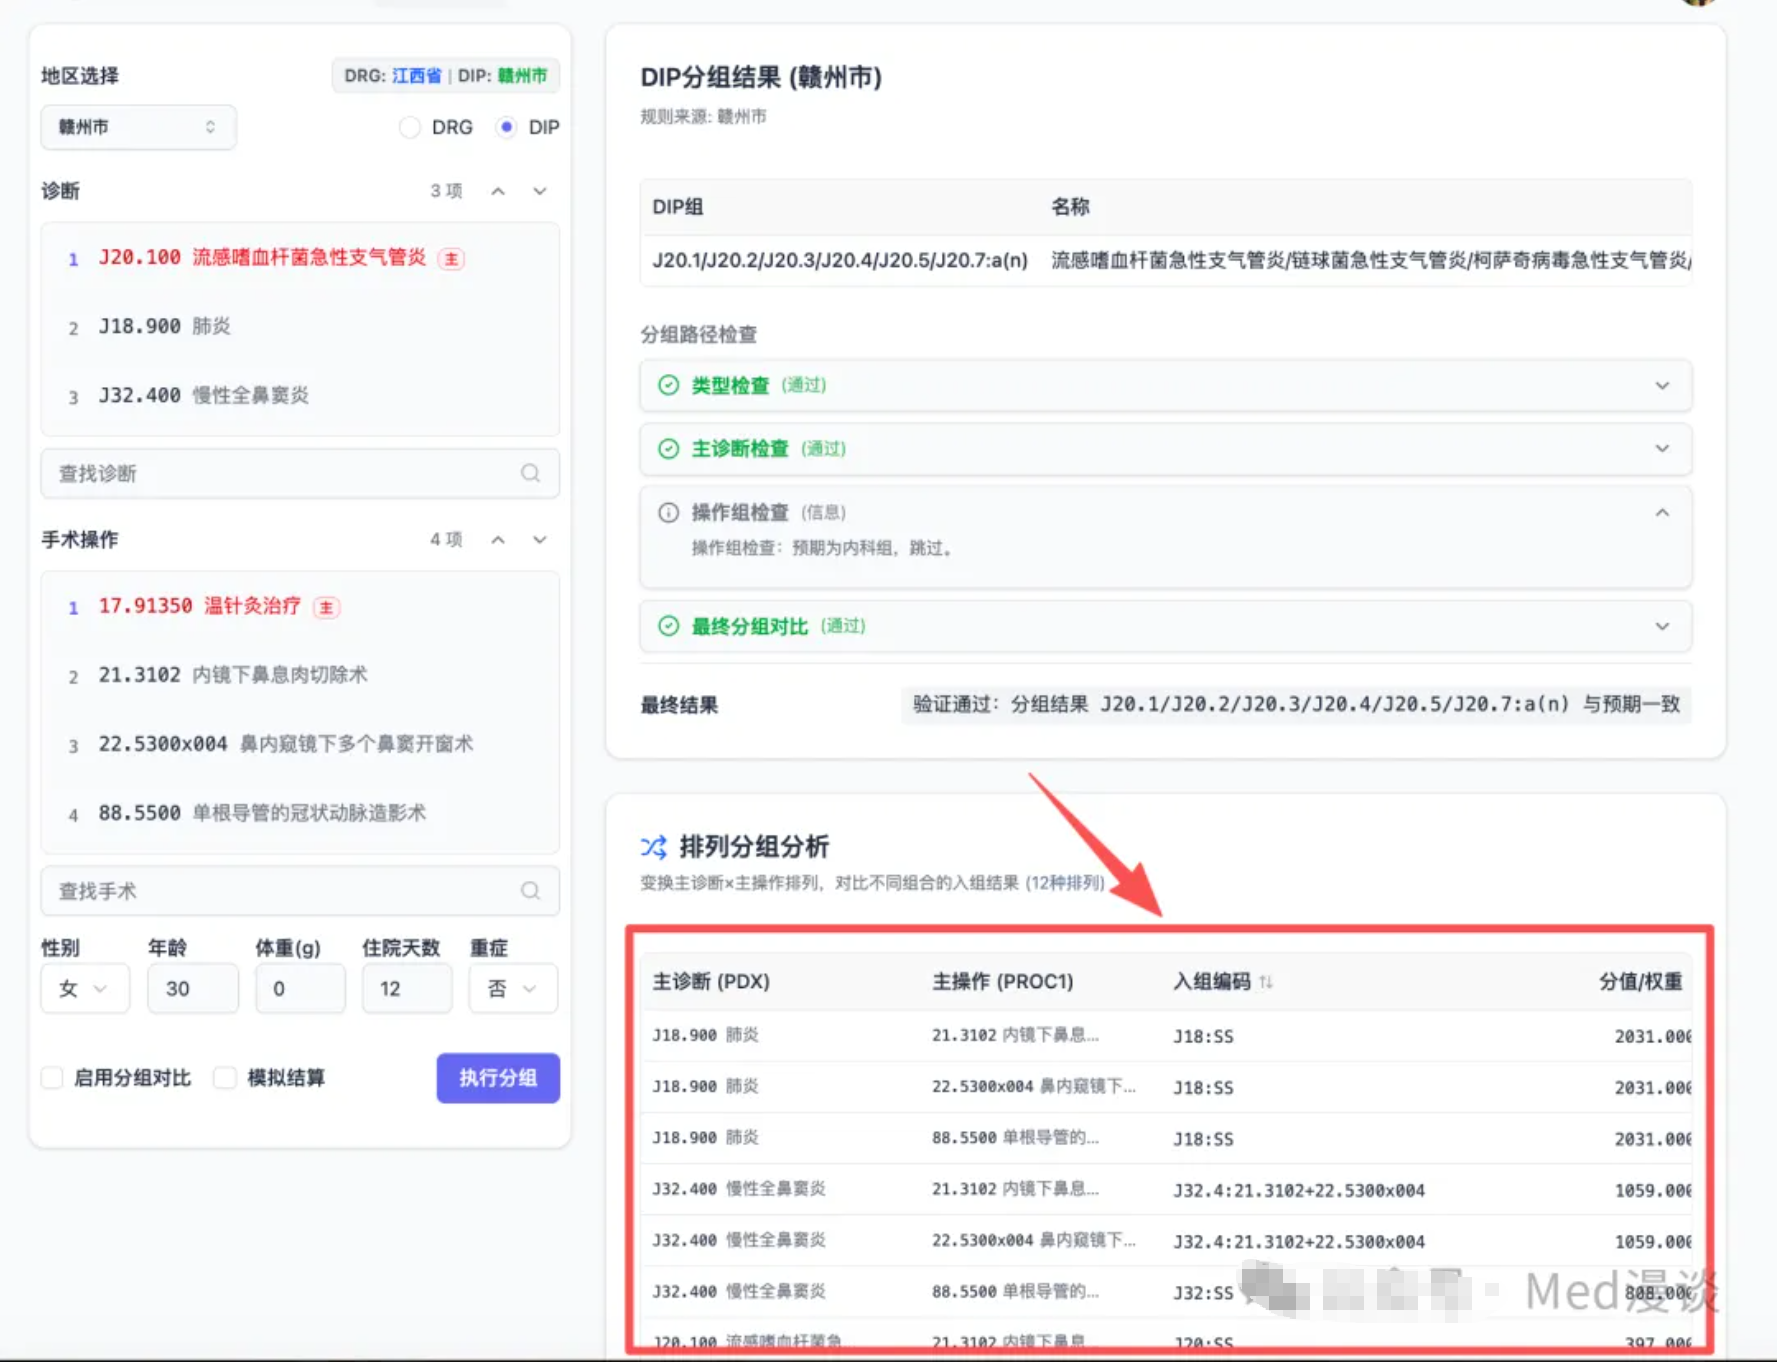Click the up arrow beside 手术操作 4 项
The width and height of the screenshot is (1778, 1365).
click(x=498, y=540)
